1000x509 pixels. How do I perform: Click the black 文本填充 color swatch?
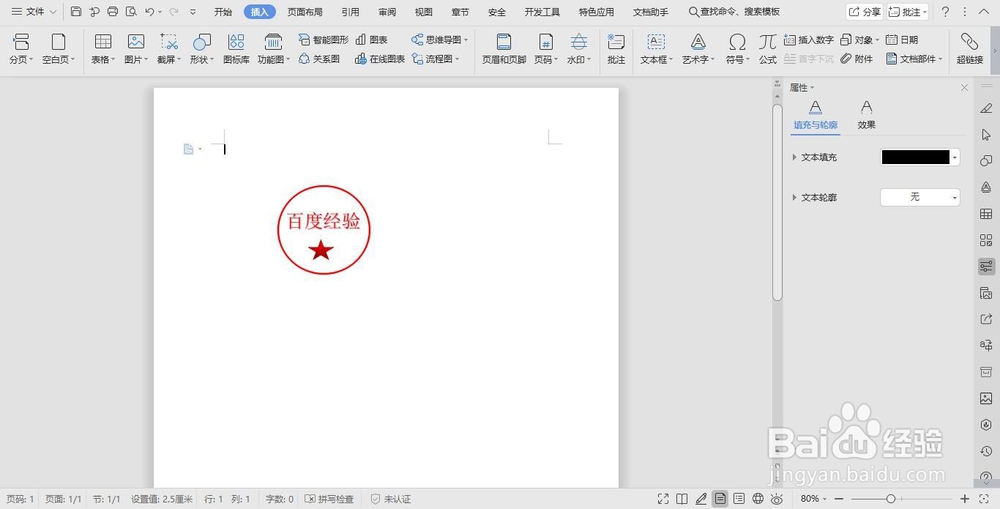915,157
